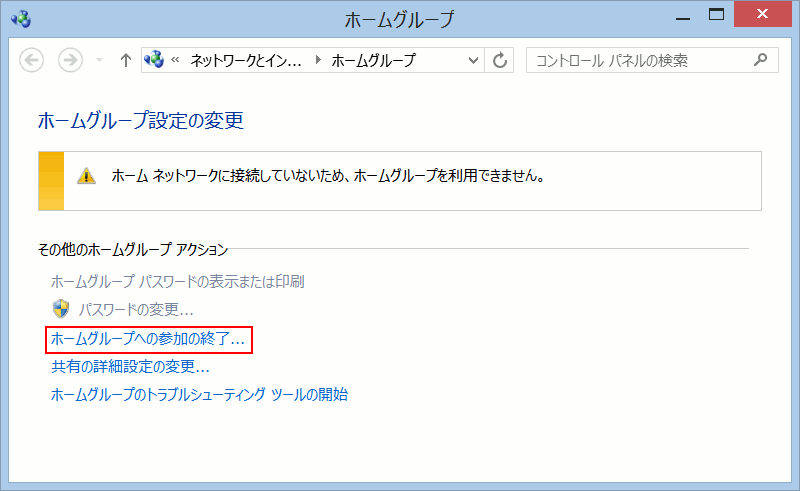This screenshot has width=800, height=491.
Task: Navigate to ネットワークとイン... breadcrumb
Action: (x=245, y=60)
